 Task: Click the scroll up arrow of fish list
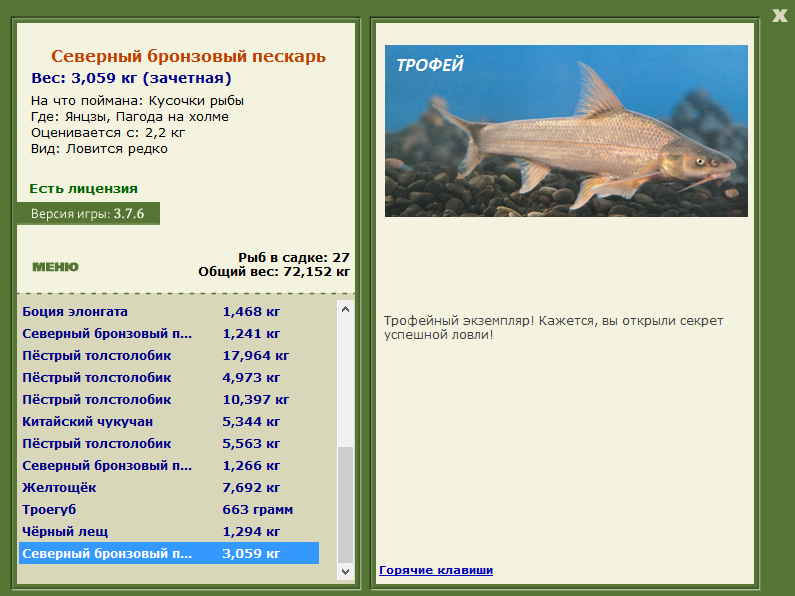pyautogui.click(x=345, y=309)
